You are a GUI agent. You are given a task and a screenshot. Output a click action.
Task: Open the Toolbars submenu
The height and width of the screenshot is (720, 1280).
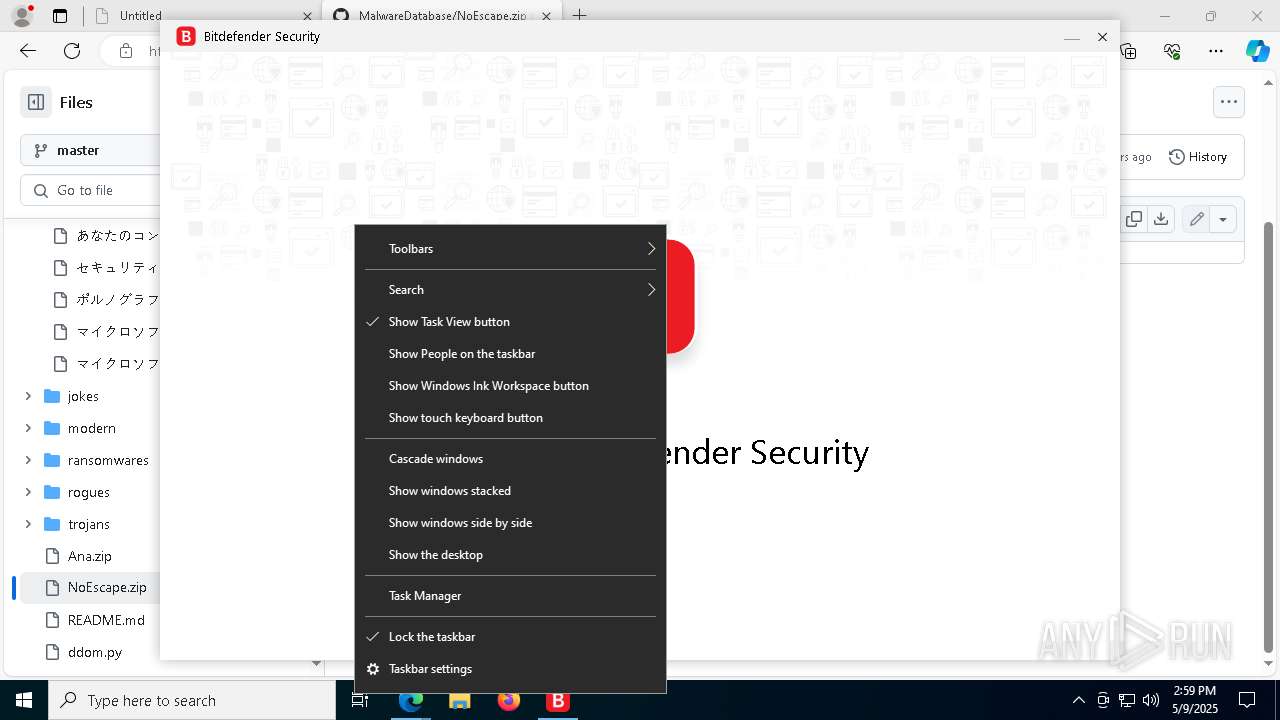(510, 249)
